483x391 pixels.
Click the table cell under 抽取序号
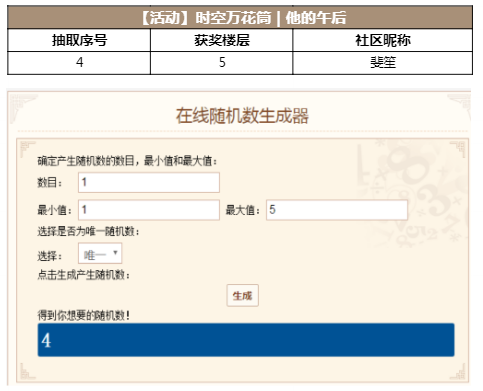(79, 63)
